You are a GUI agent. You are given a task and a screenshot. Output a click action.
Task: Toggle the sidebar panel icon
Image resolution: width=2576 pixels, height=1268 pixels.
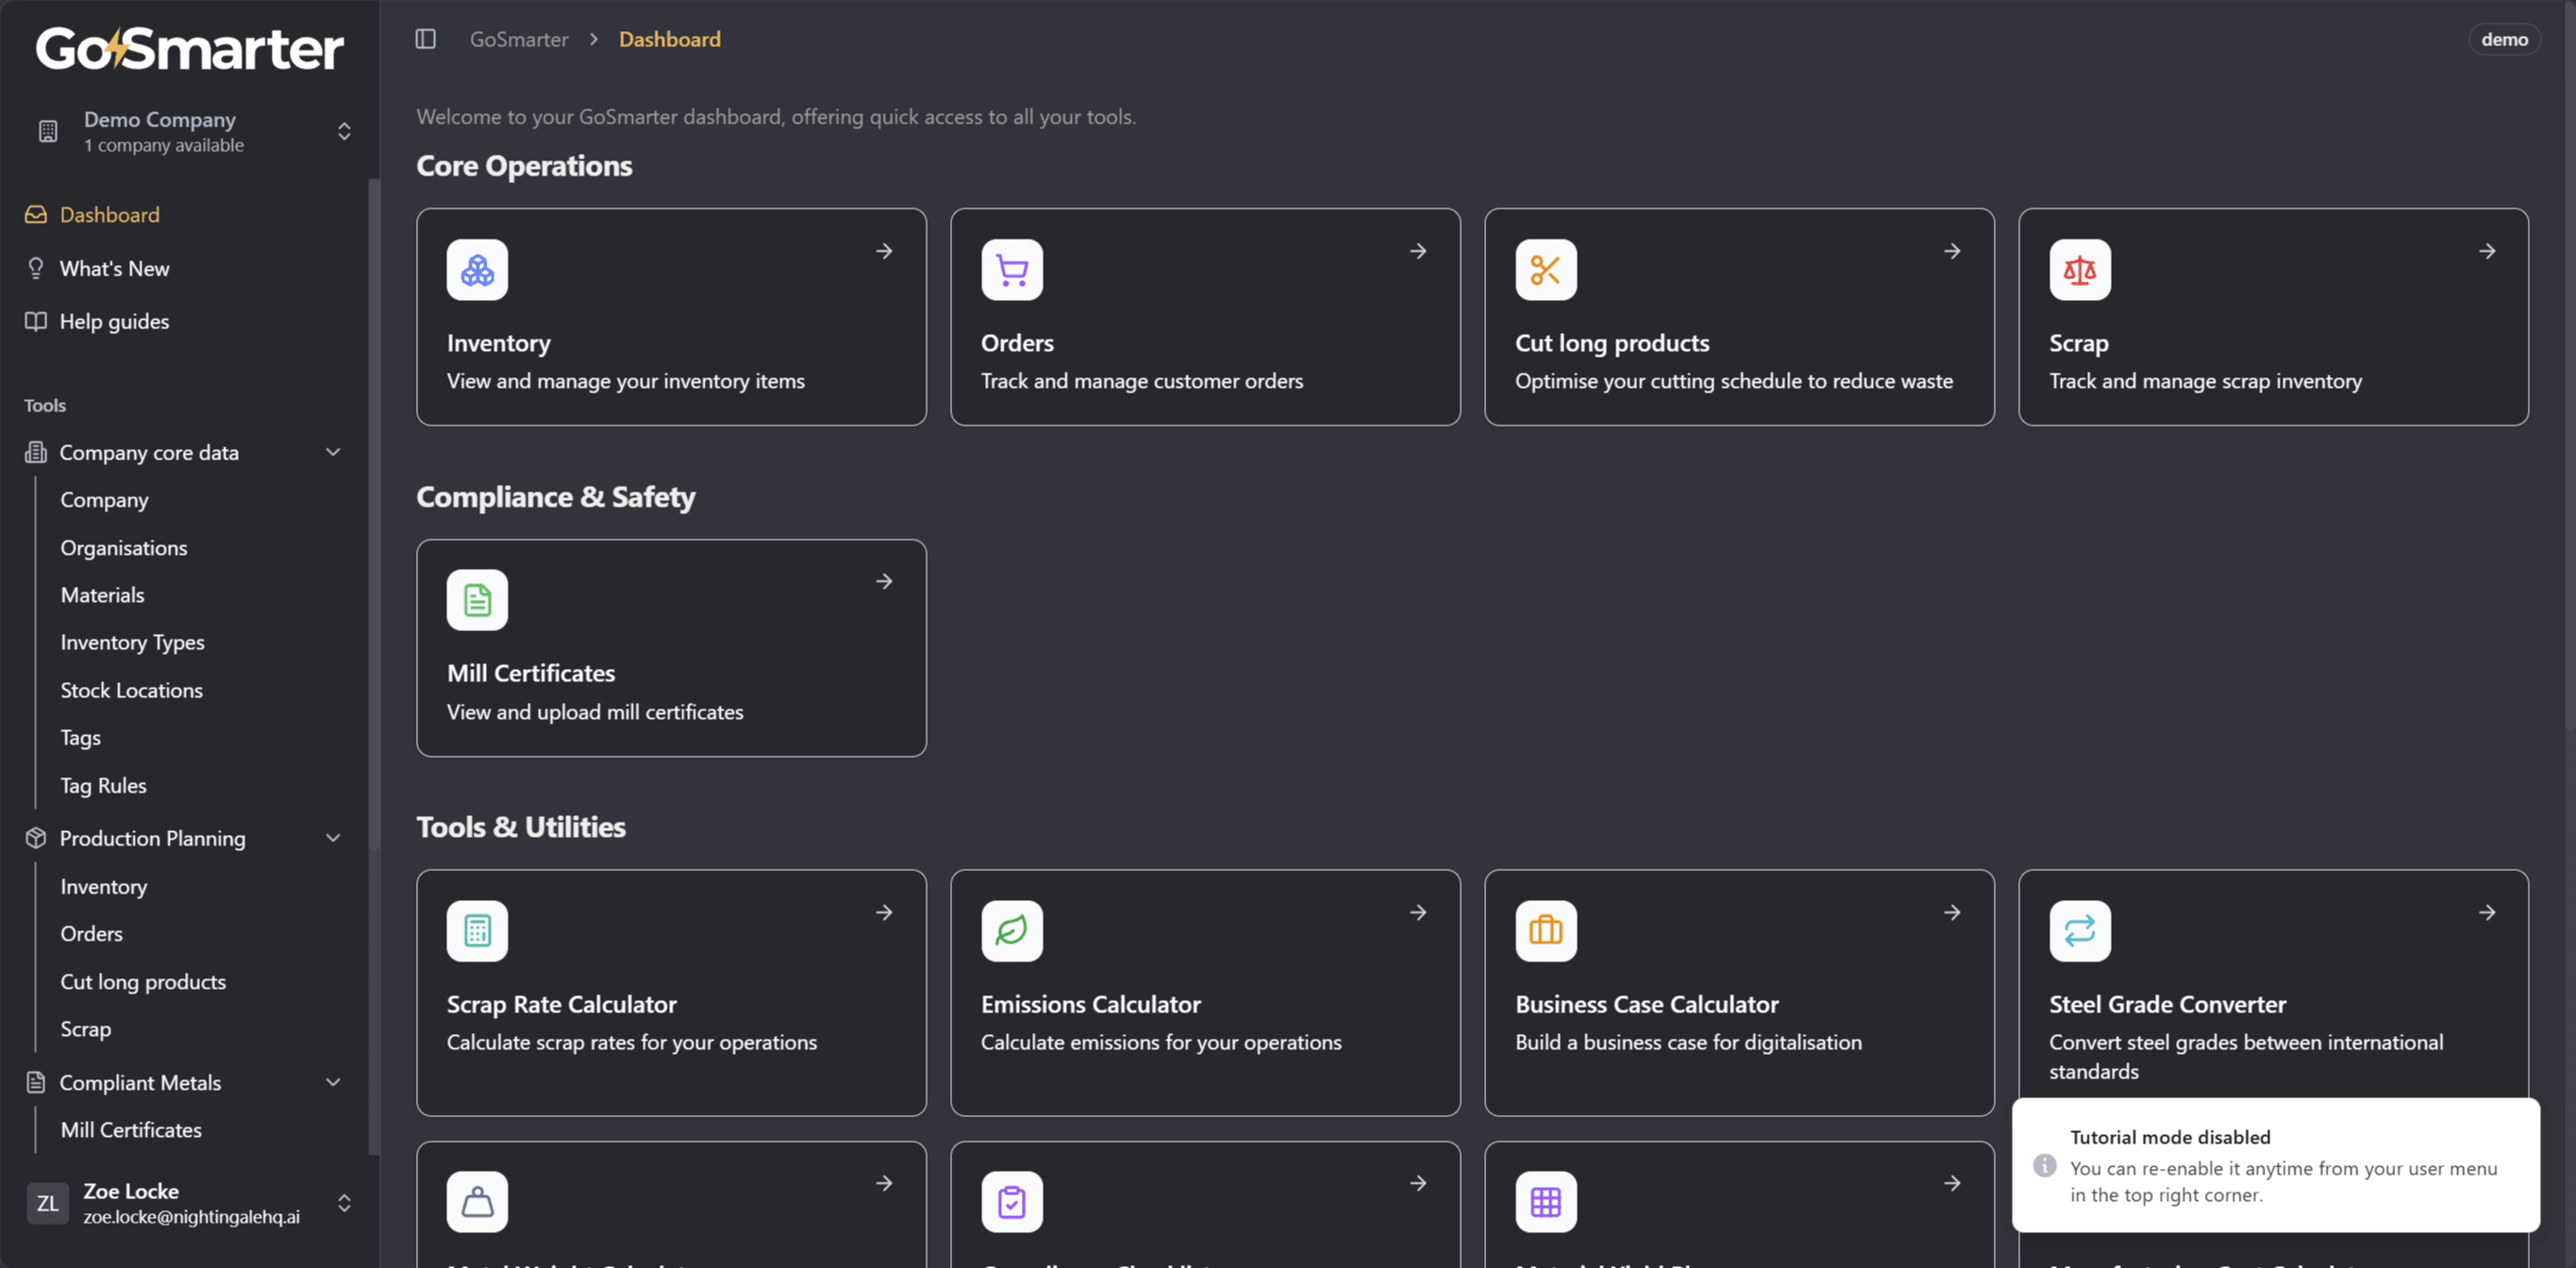[x=425, y=39]
